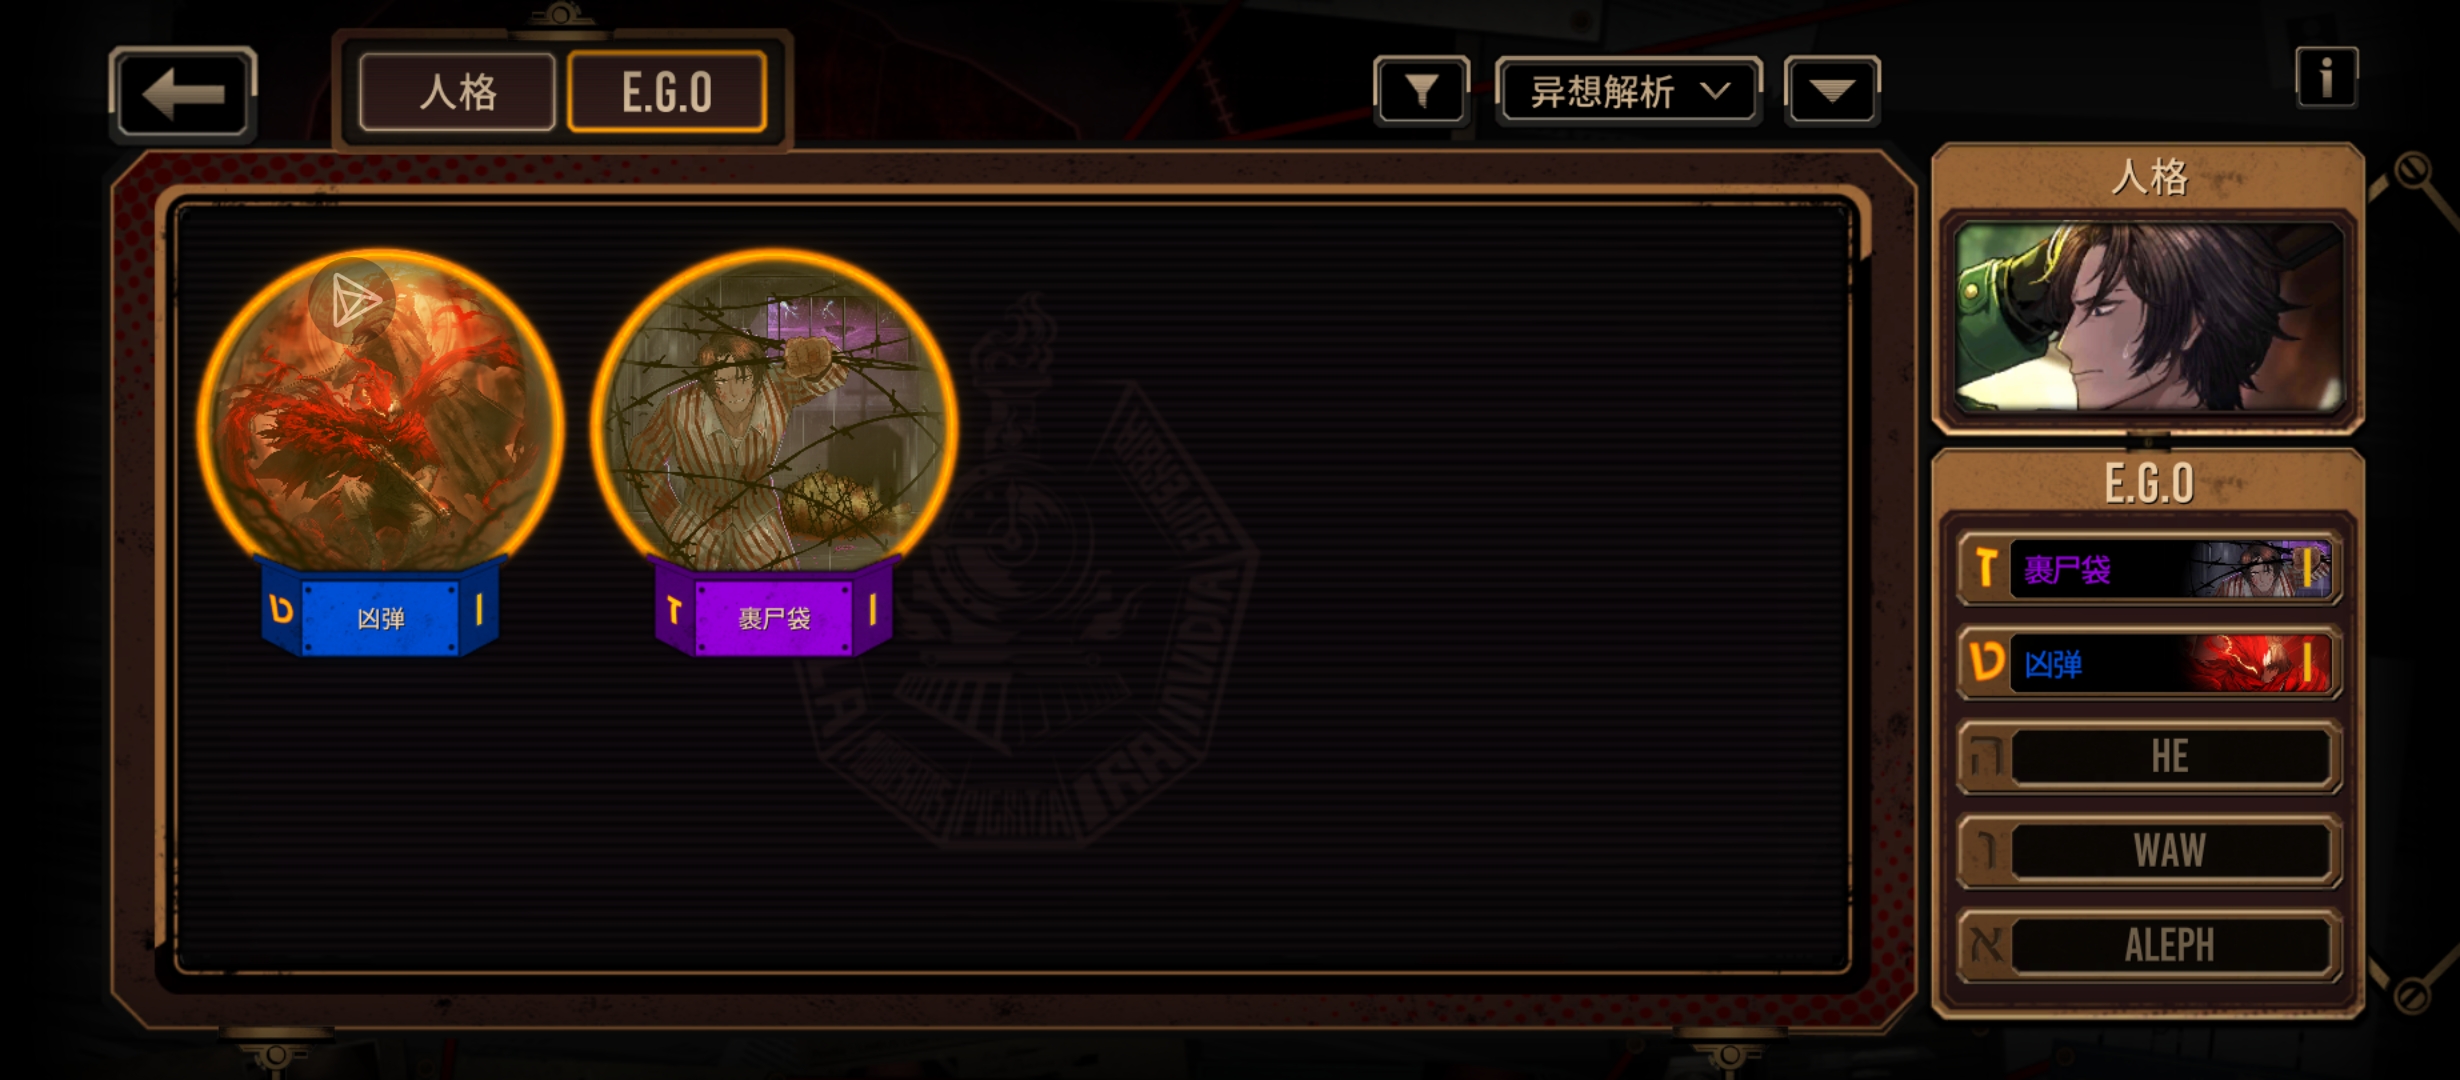
Task: Open the filter funnel icon
Action: coord(1421,91)
